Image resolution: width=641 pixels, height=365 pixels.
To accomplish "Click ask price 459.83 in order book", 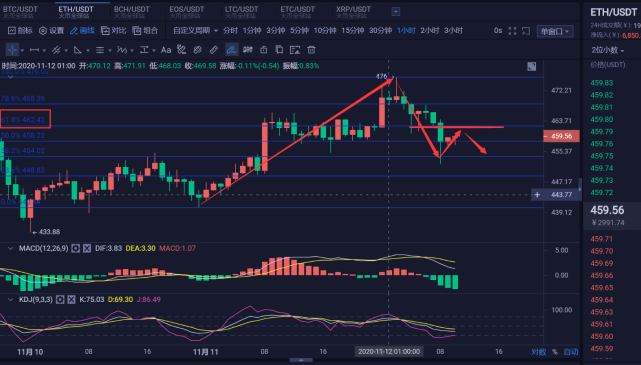I will pos(602,83).
